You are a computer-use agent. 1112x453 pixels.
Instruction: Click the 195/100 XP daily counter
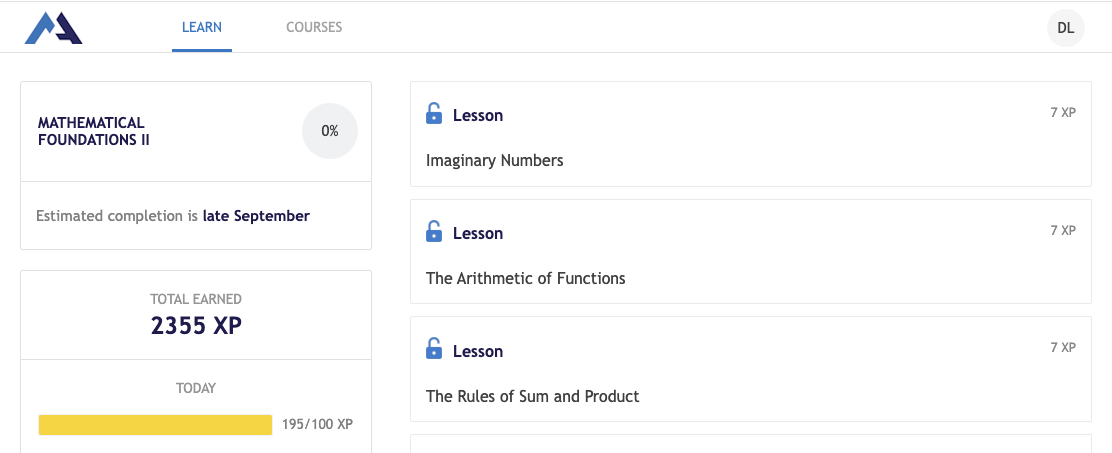(x=316, y=424)
